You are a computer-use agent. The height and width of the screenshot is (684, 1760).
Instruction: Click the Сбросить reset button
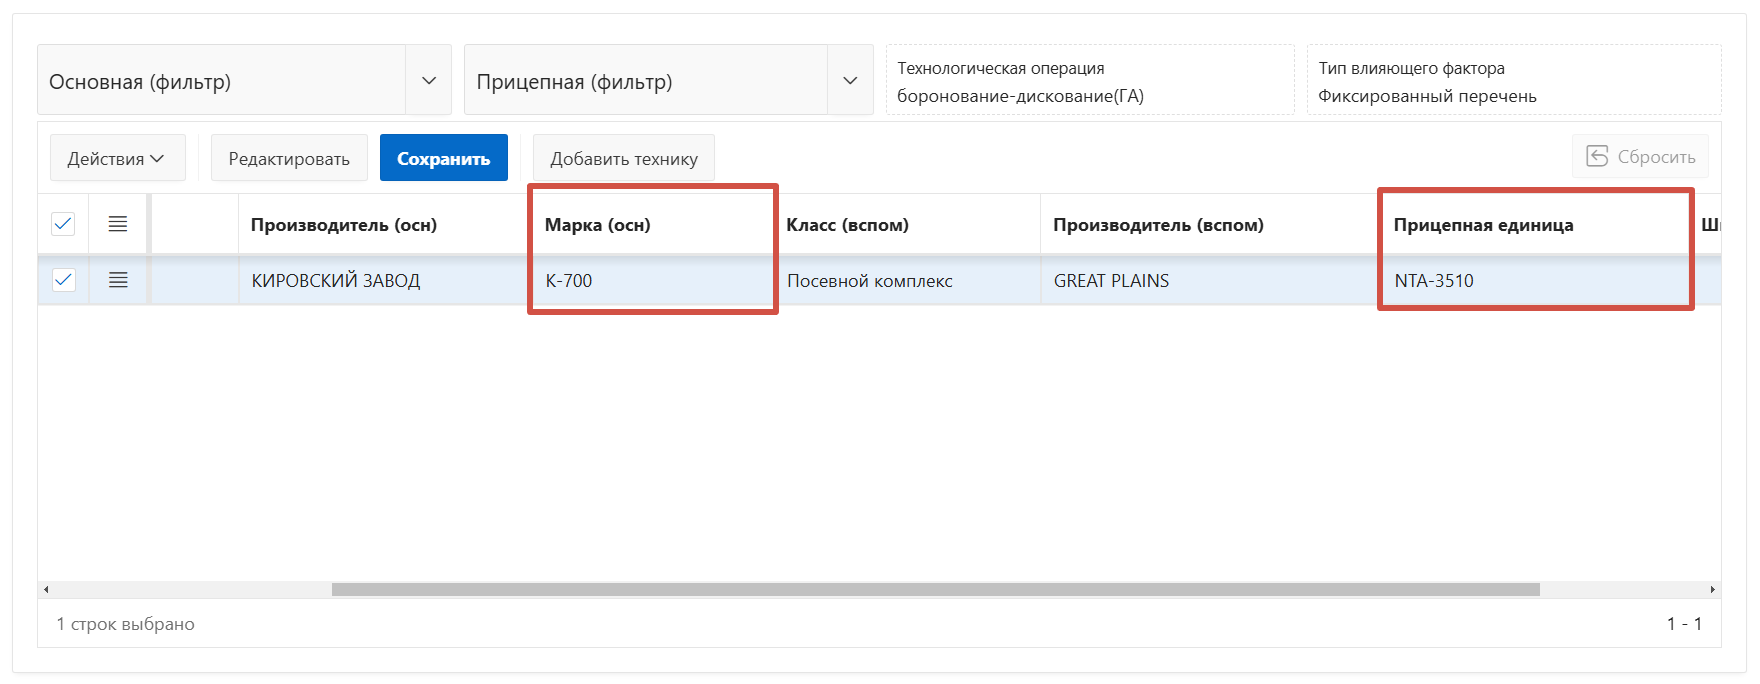pos(1640,157)
